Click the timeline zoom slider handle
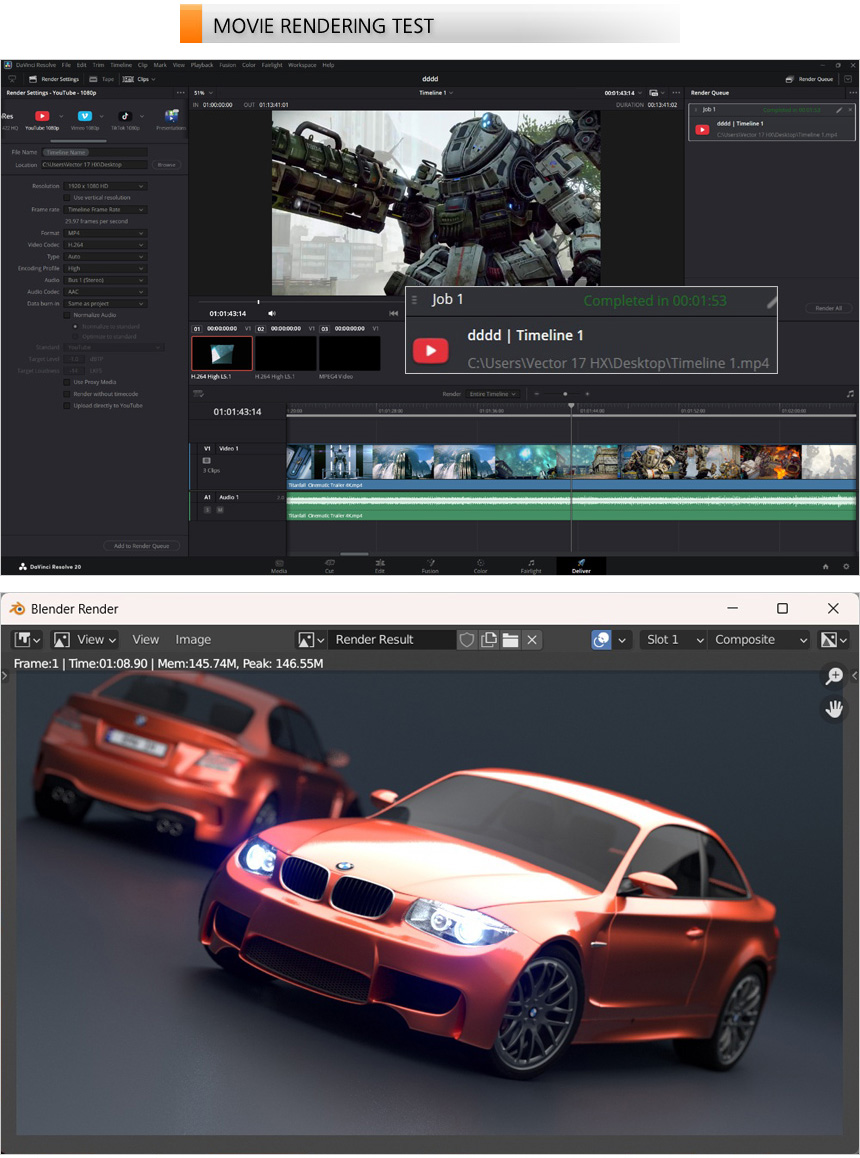This screenshot has width=860, height=1158. coord(566,394)
